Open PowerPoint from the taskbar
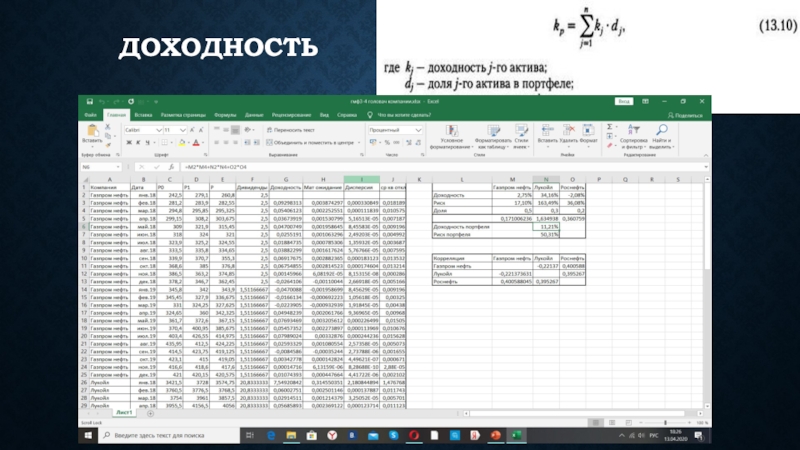Screen dimensions: 800x450 495,435
